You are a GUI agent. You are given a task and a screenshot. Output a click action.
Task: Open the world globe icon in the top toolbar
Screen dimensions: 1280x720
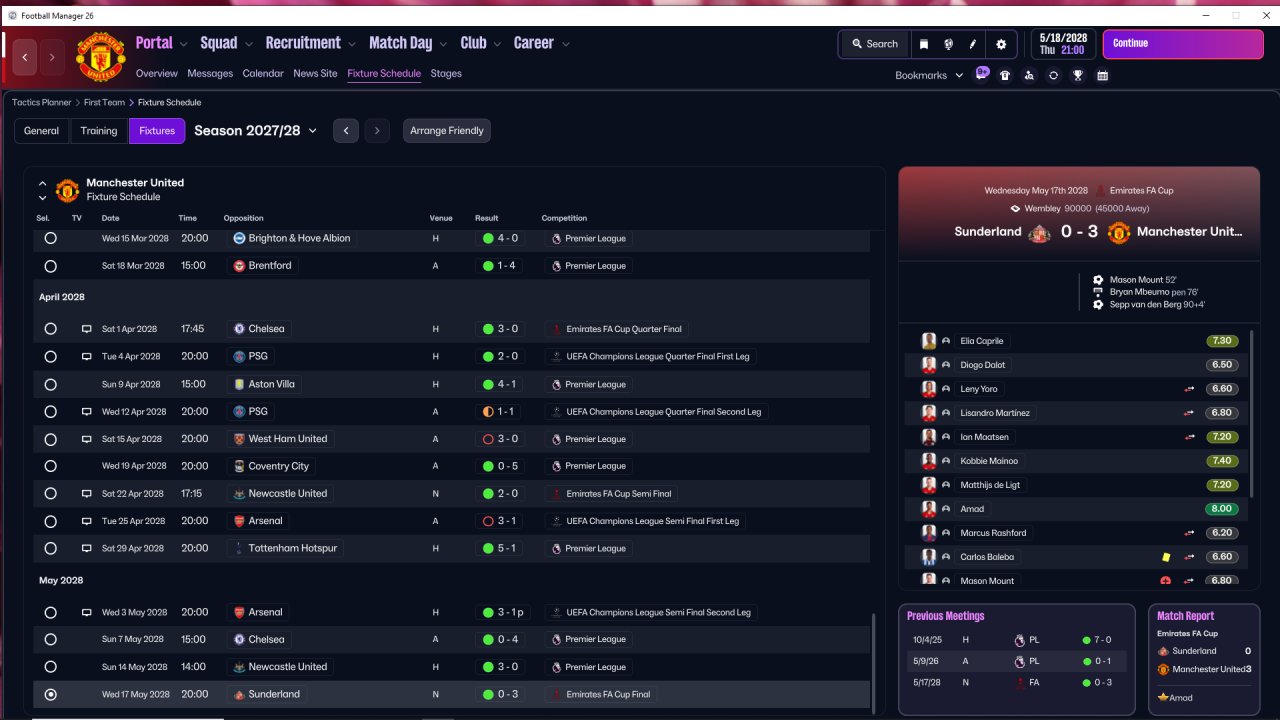click(x=948, y=44)
